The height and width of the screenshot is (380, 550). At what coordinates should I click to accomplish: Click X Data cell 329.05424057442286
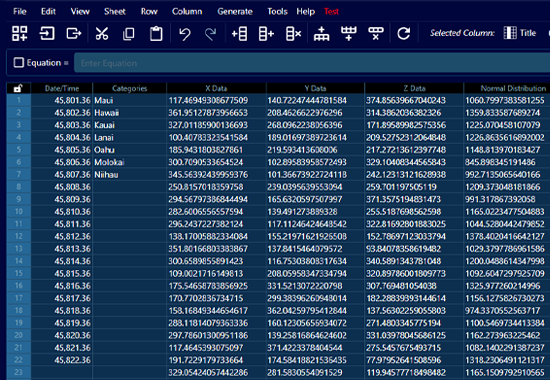click(216, 372)
